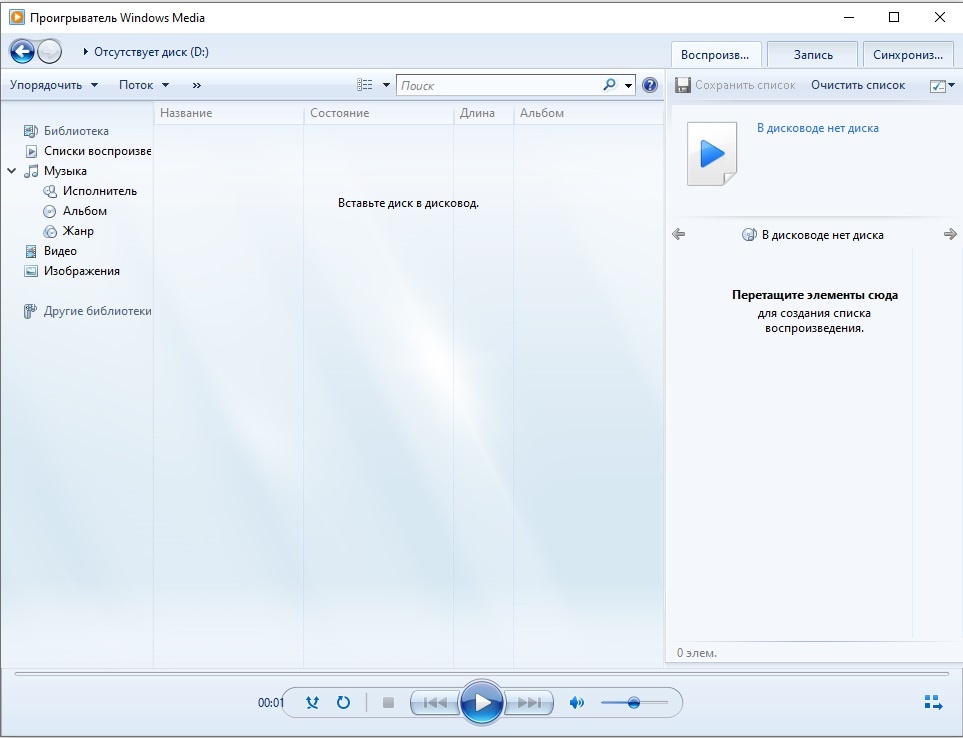
Task: Open the Поток dropdown menu
Action: (144, 85)
